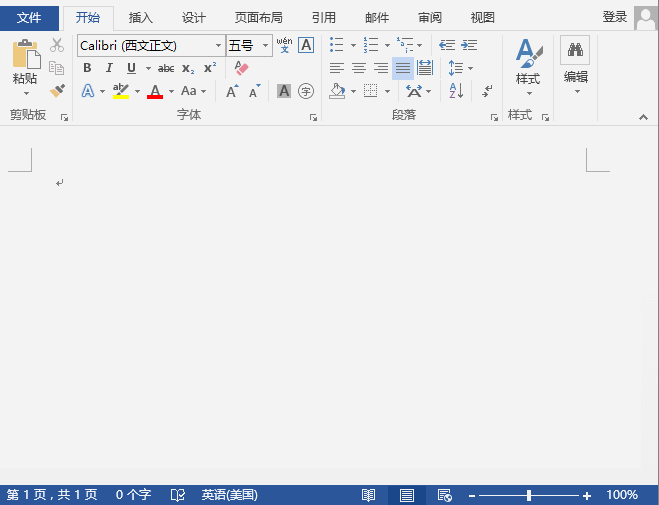The height and width of the screenshot is (505, 659).
Task: Clear all formatting with eraser icon
Action: 242,68
